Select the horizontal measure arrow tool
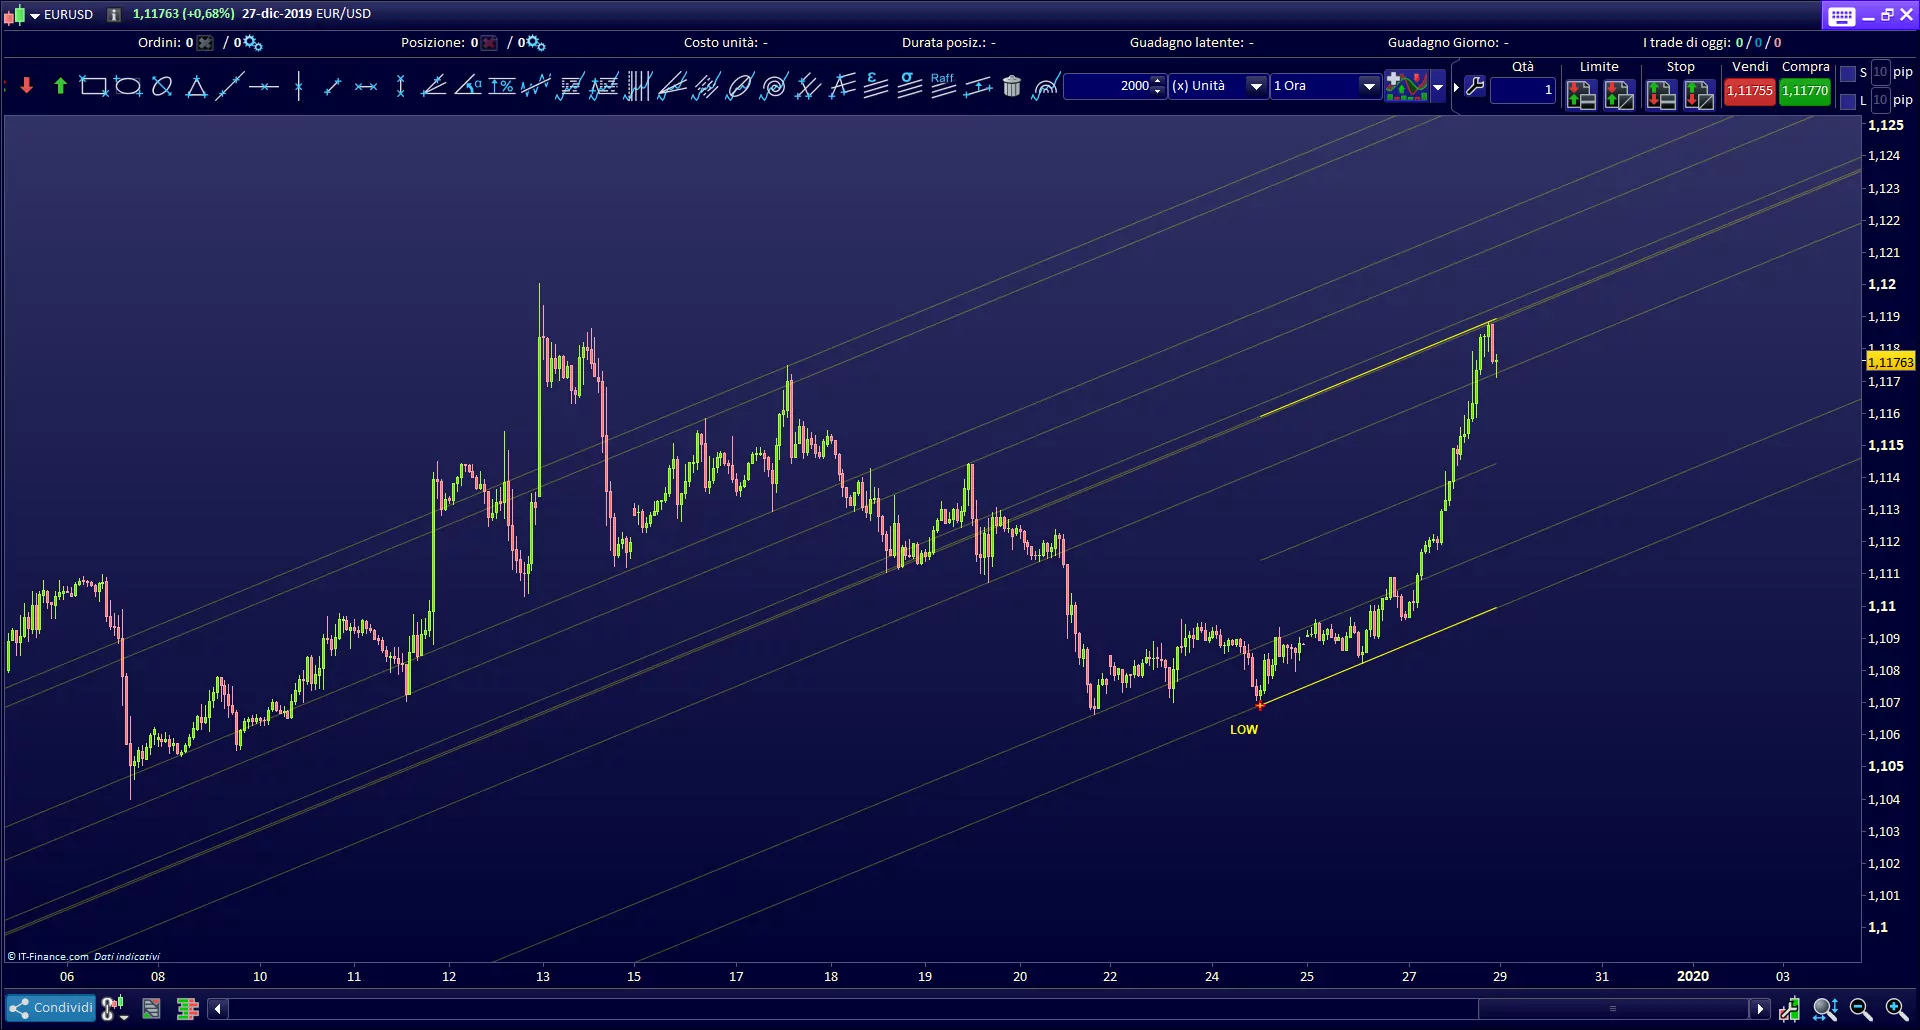Screen dimensions: 1920x1030 (366, 87)
